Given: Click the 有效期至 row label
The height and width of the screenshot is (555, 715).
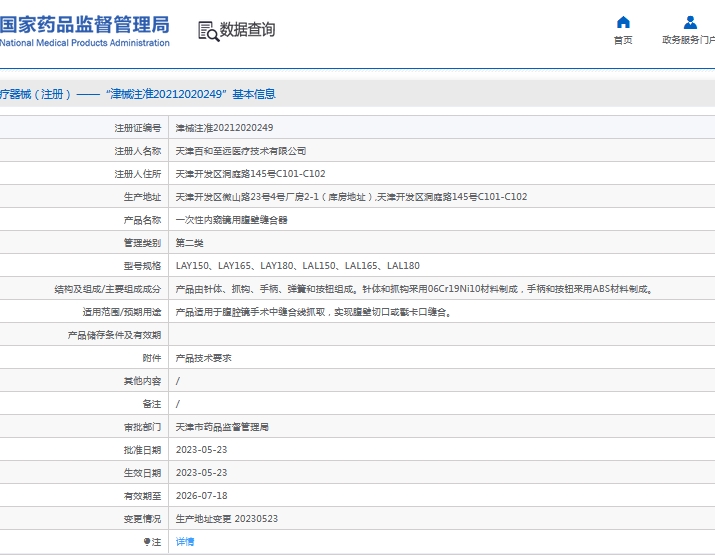Looking at the screenshot, I should pos(142,496).
